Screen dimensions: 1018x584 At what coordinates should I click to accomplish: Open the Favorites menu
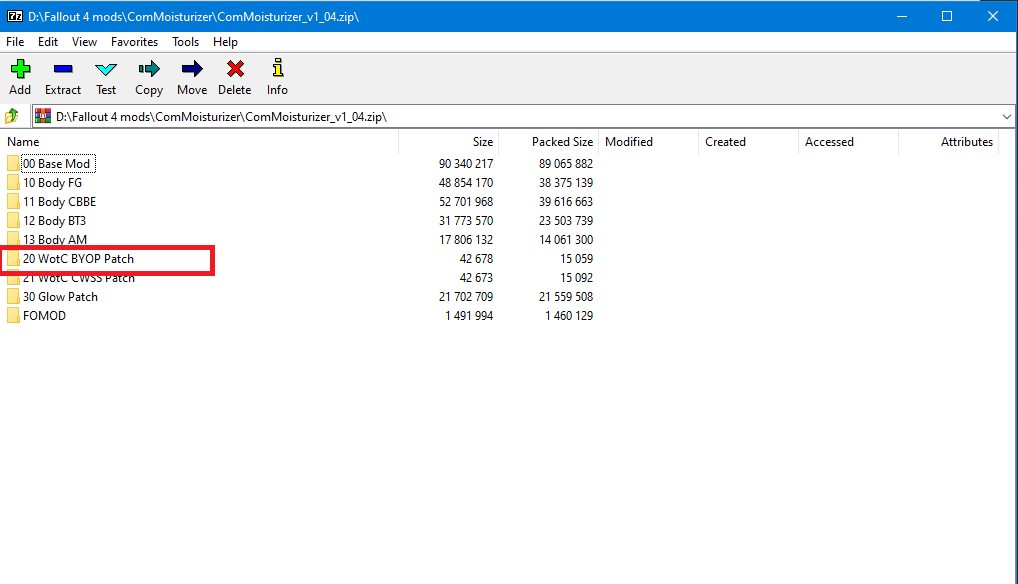[134, 42]
